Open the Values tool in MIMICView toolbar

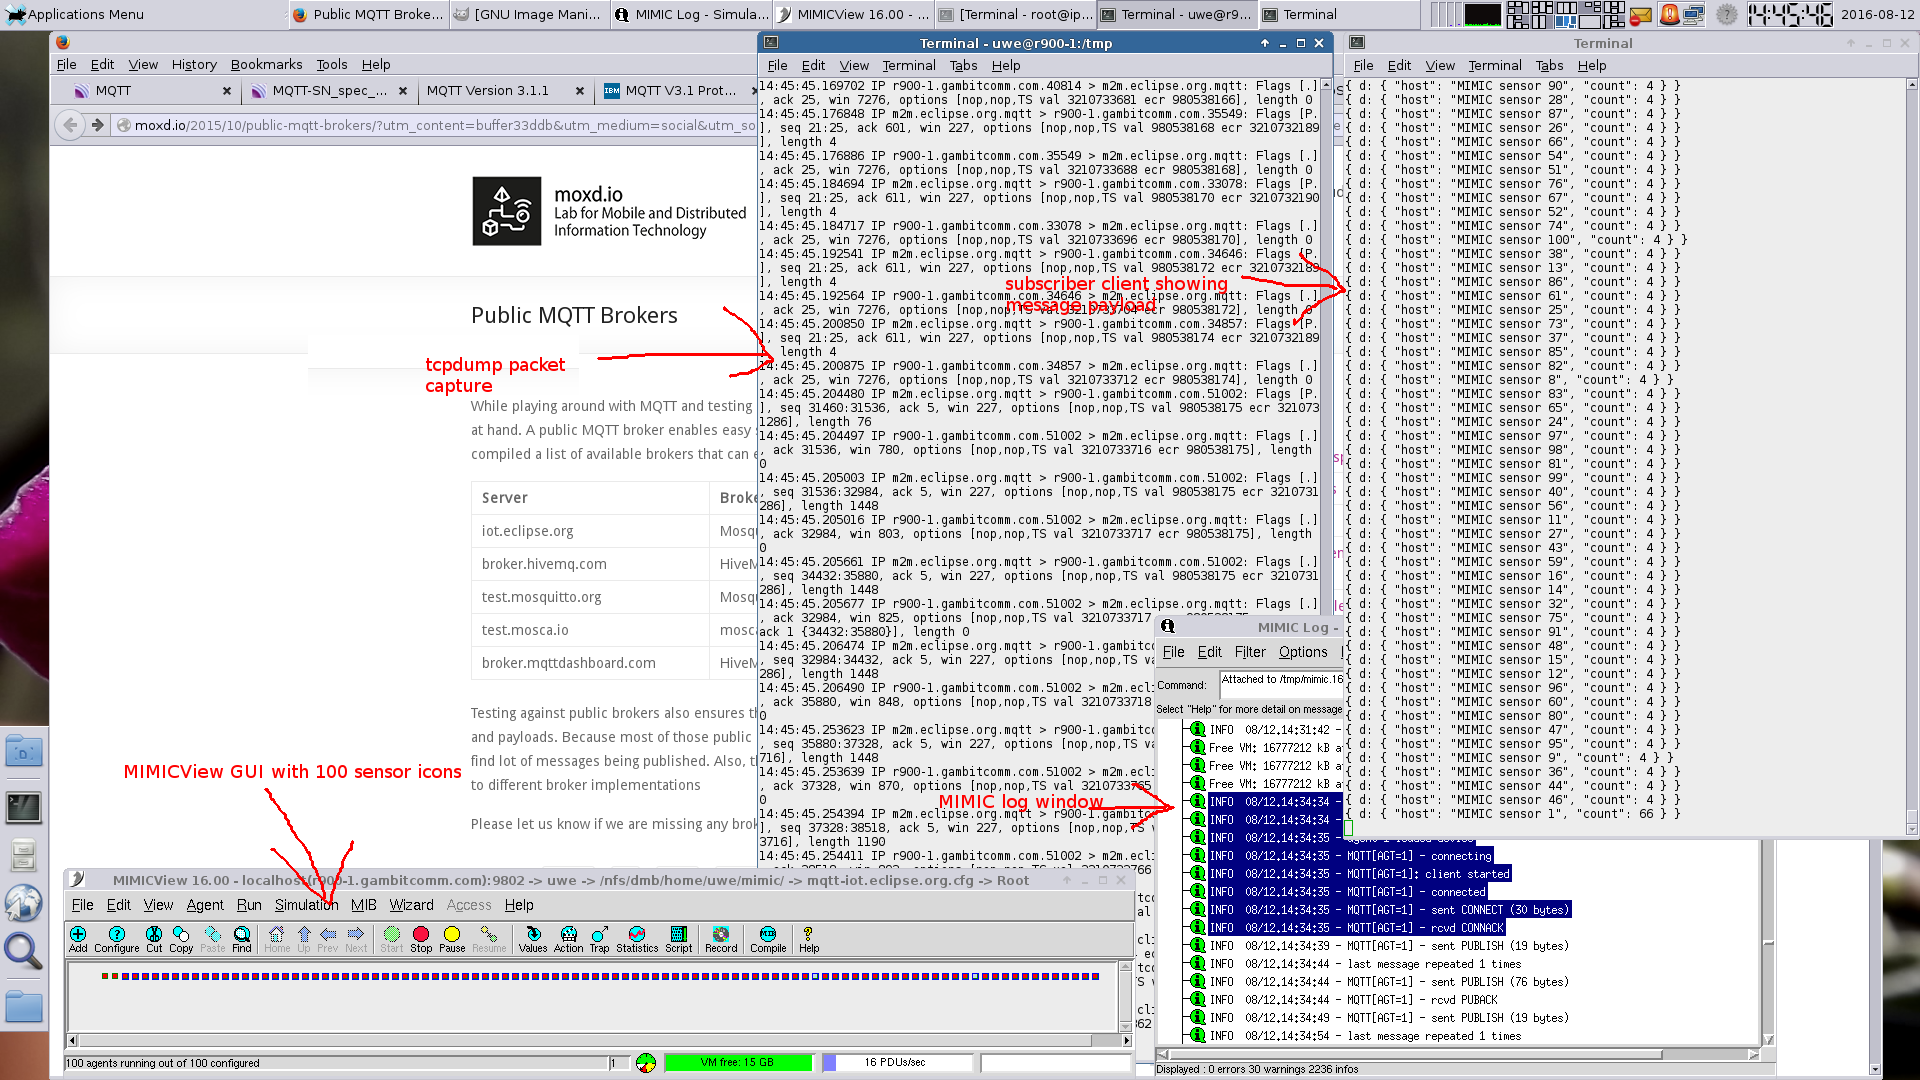tap(533, 939)
